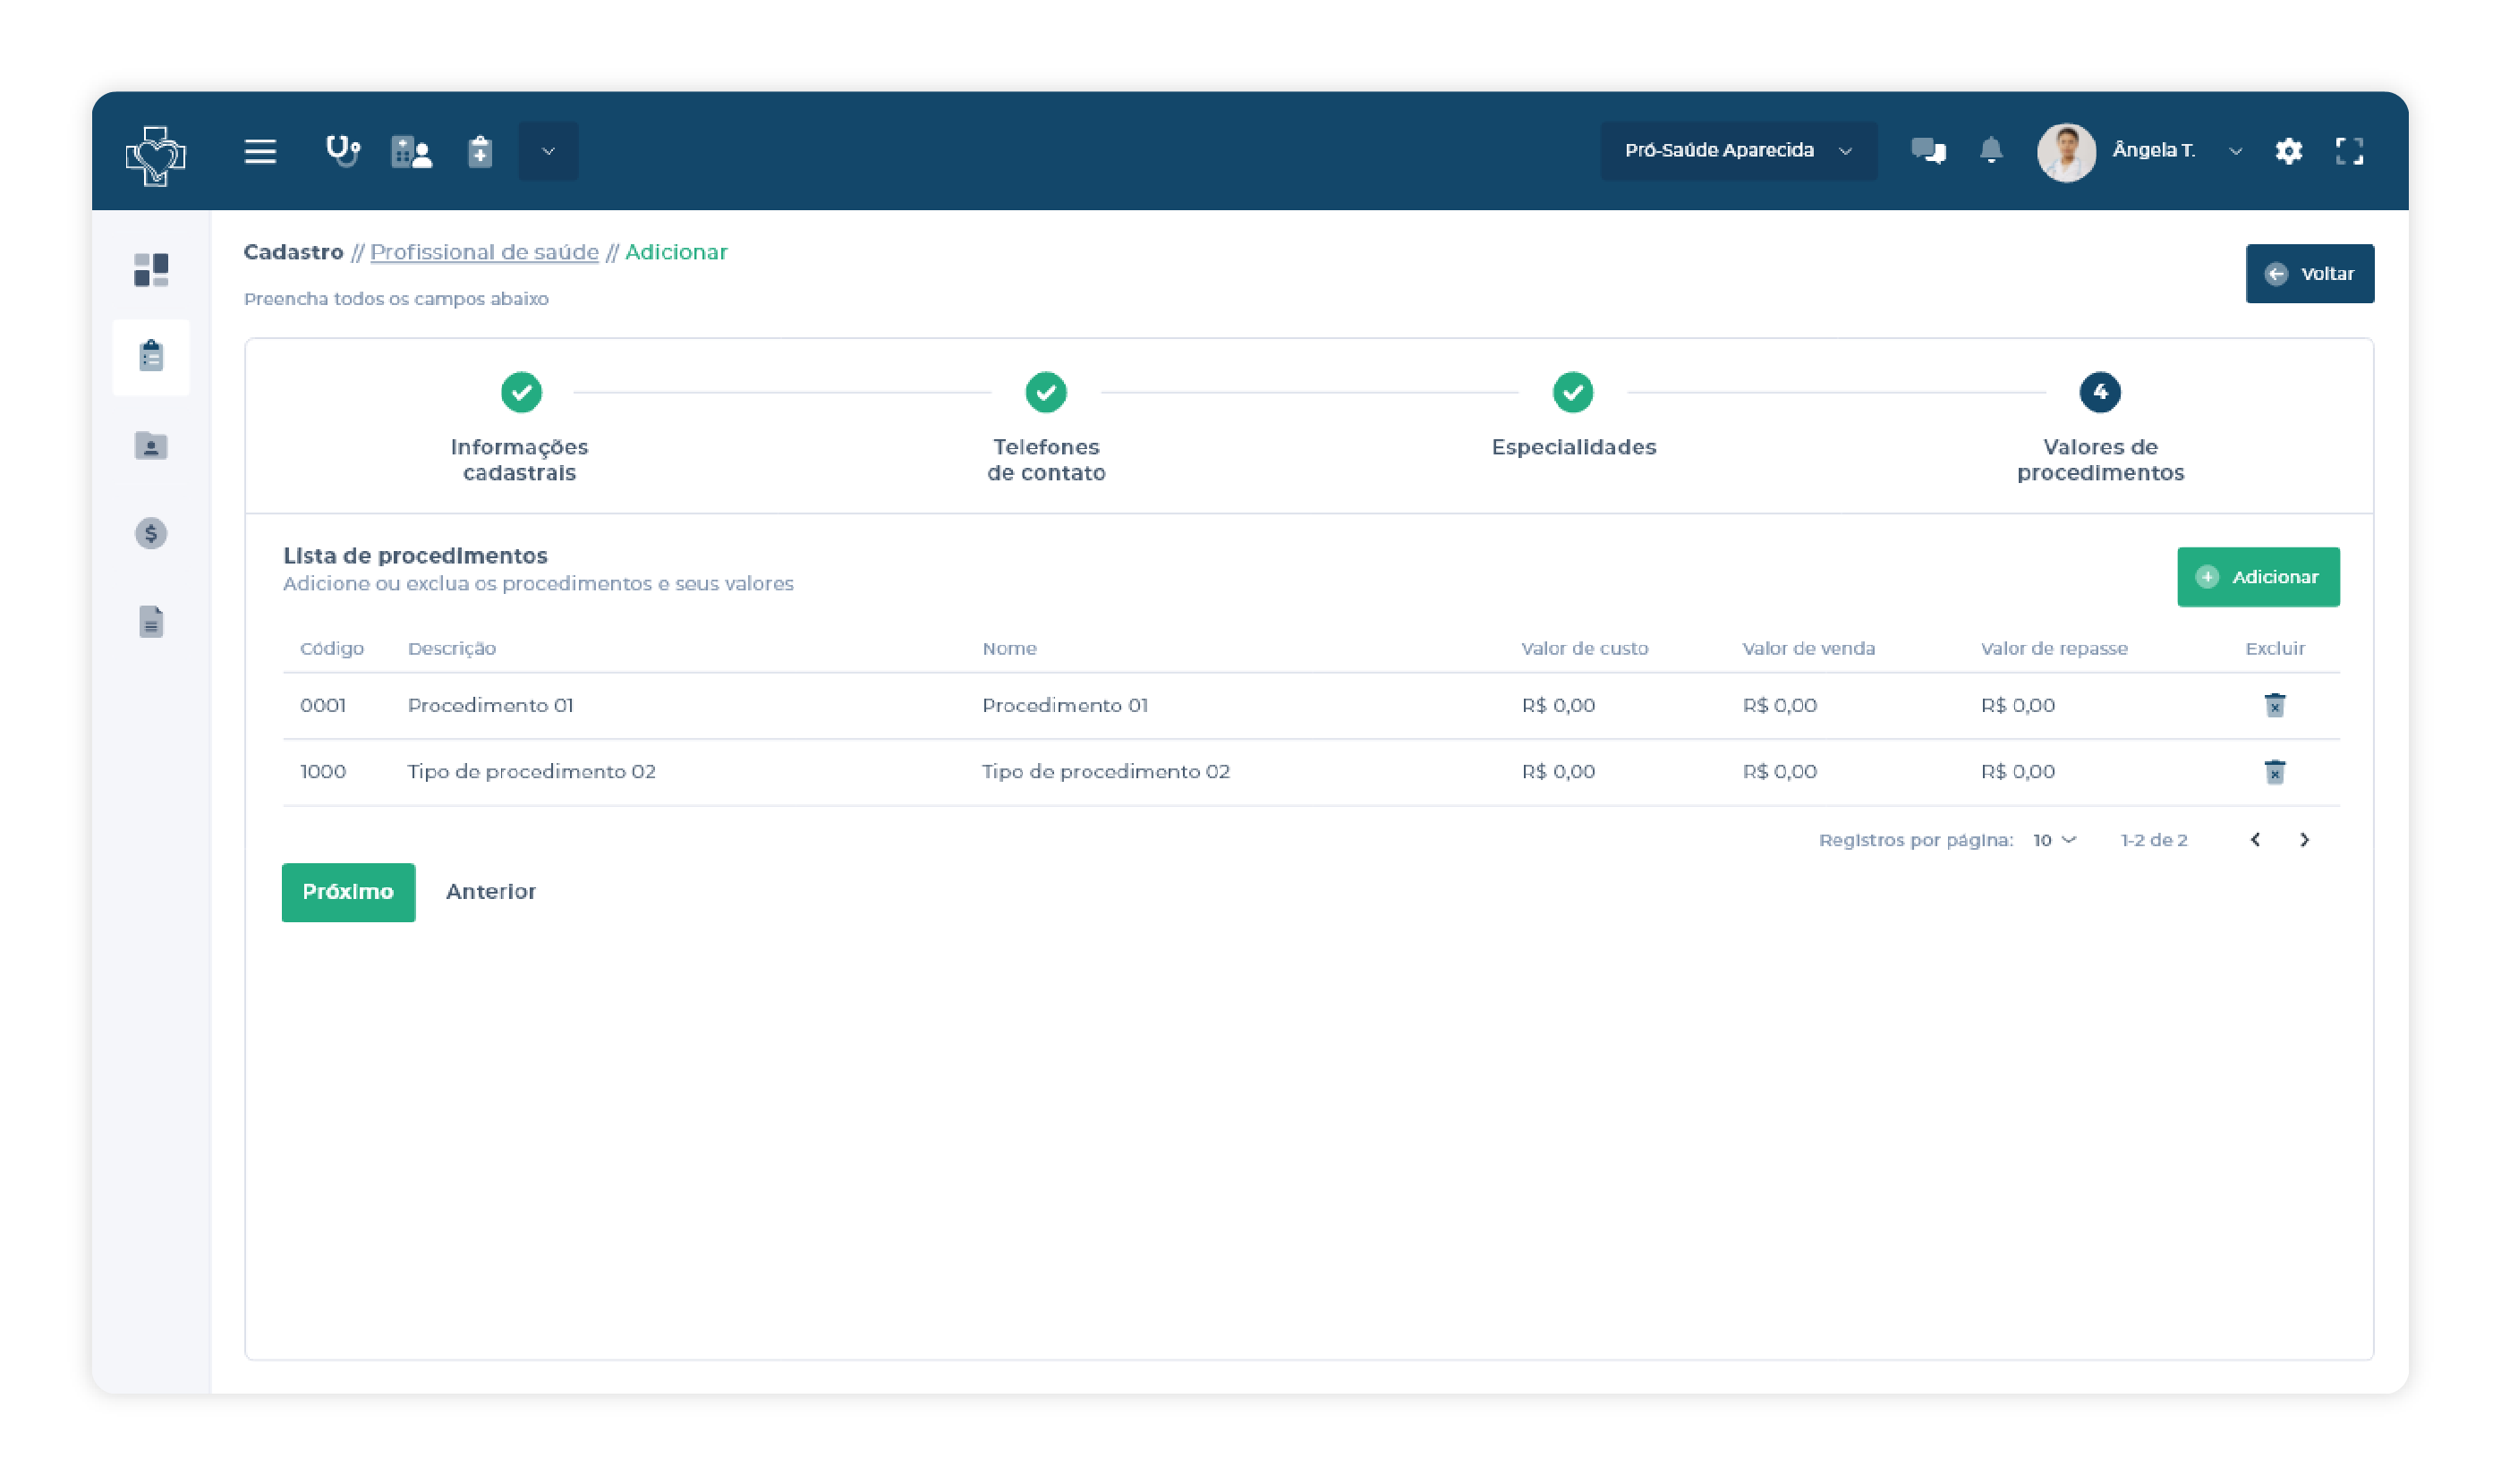Open the dollar sign financial sidebar icon

click(x=151, y=533)
